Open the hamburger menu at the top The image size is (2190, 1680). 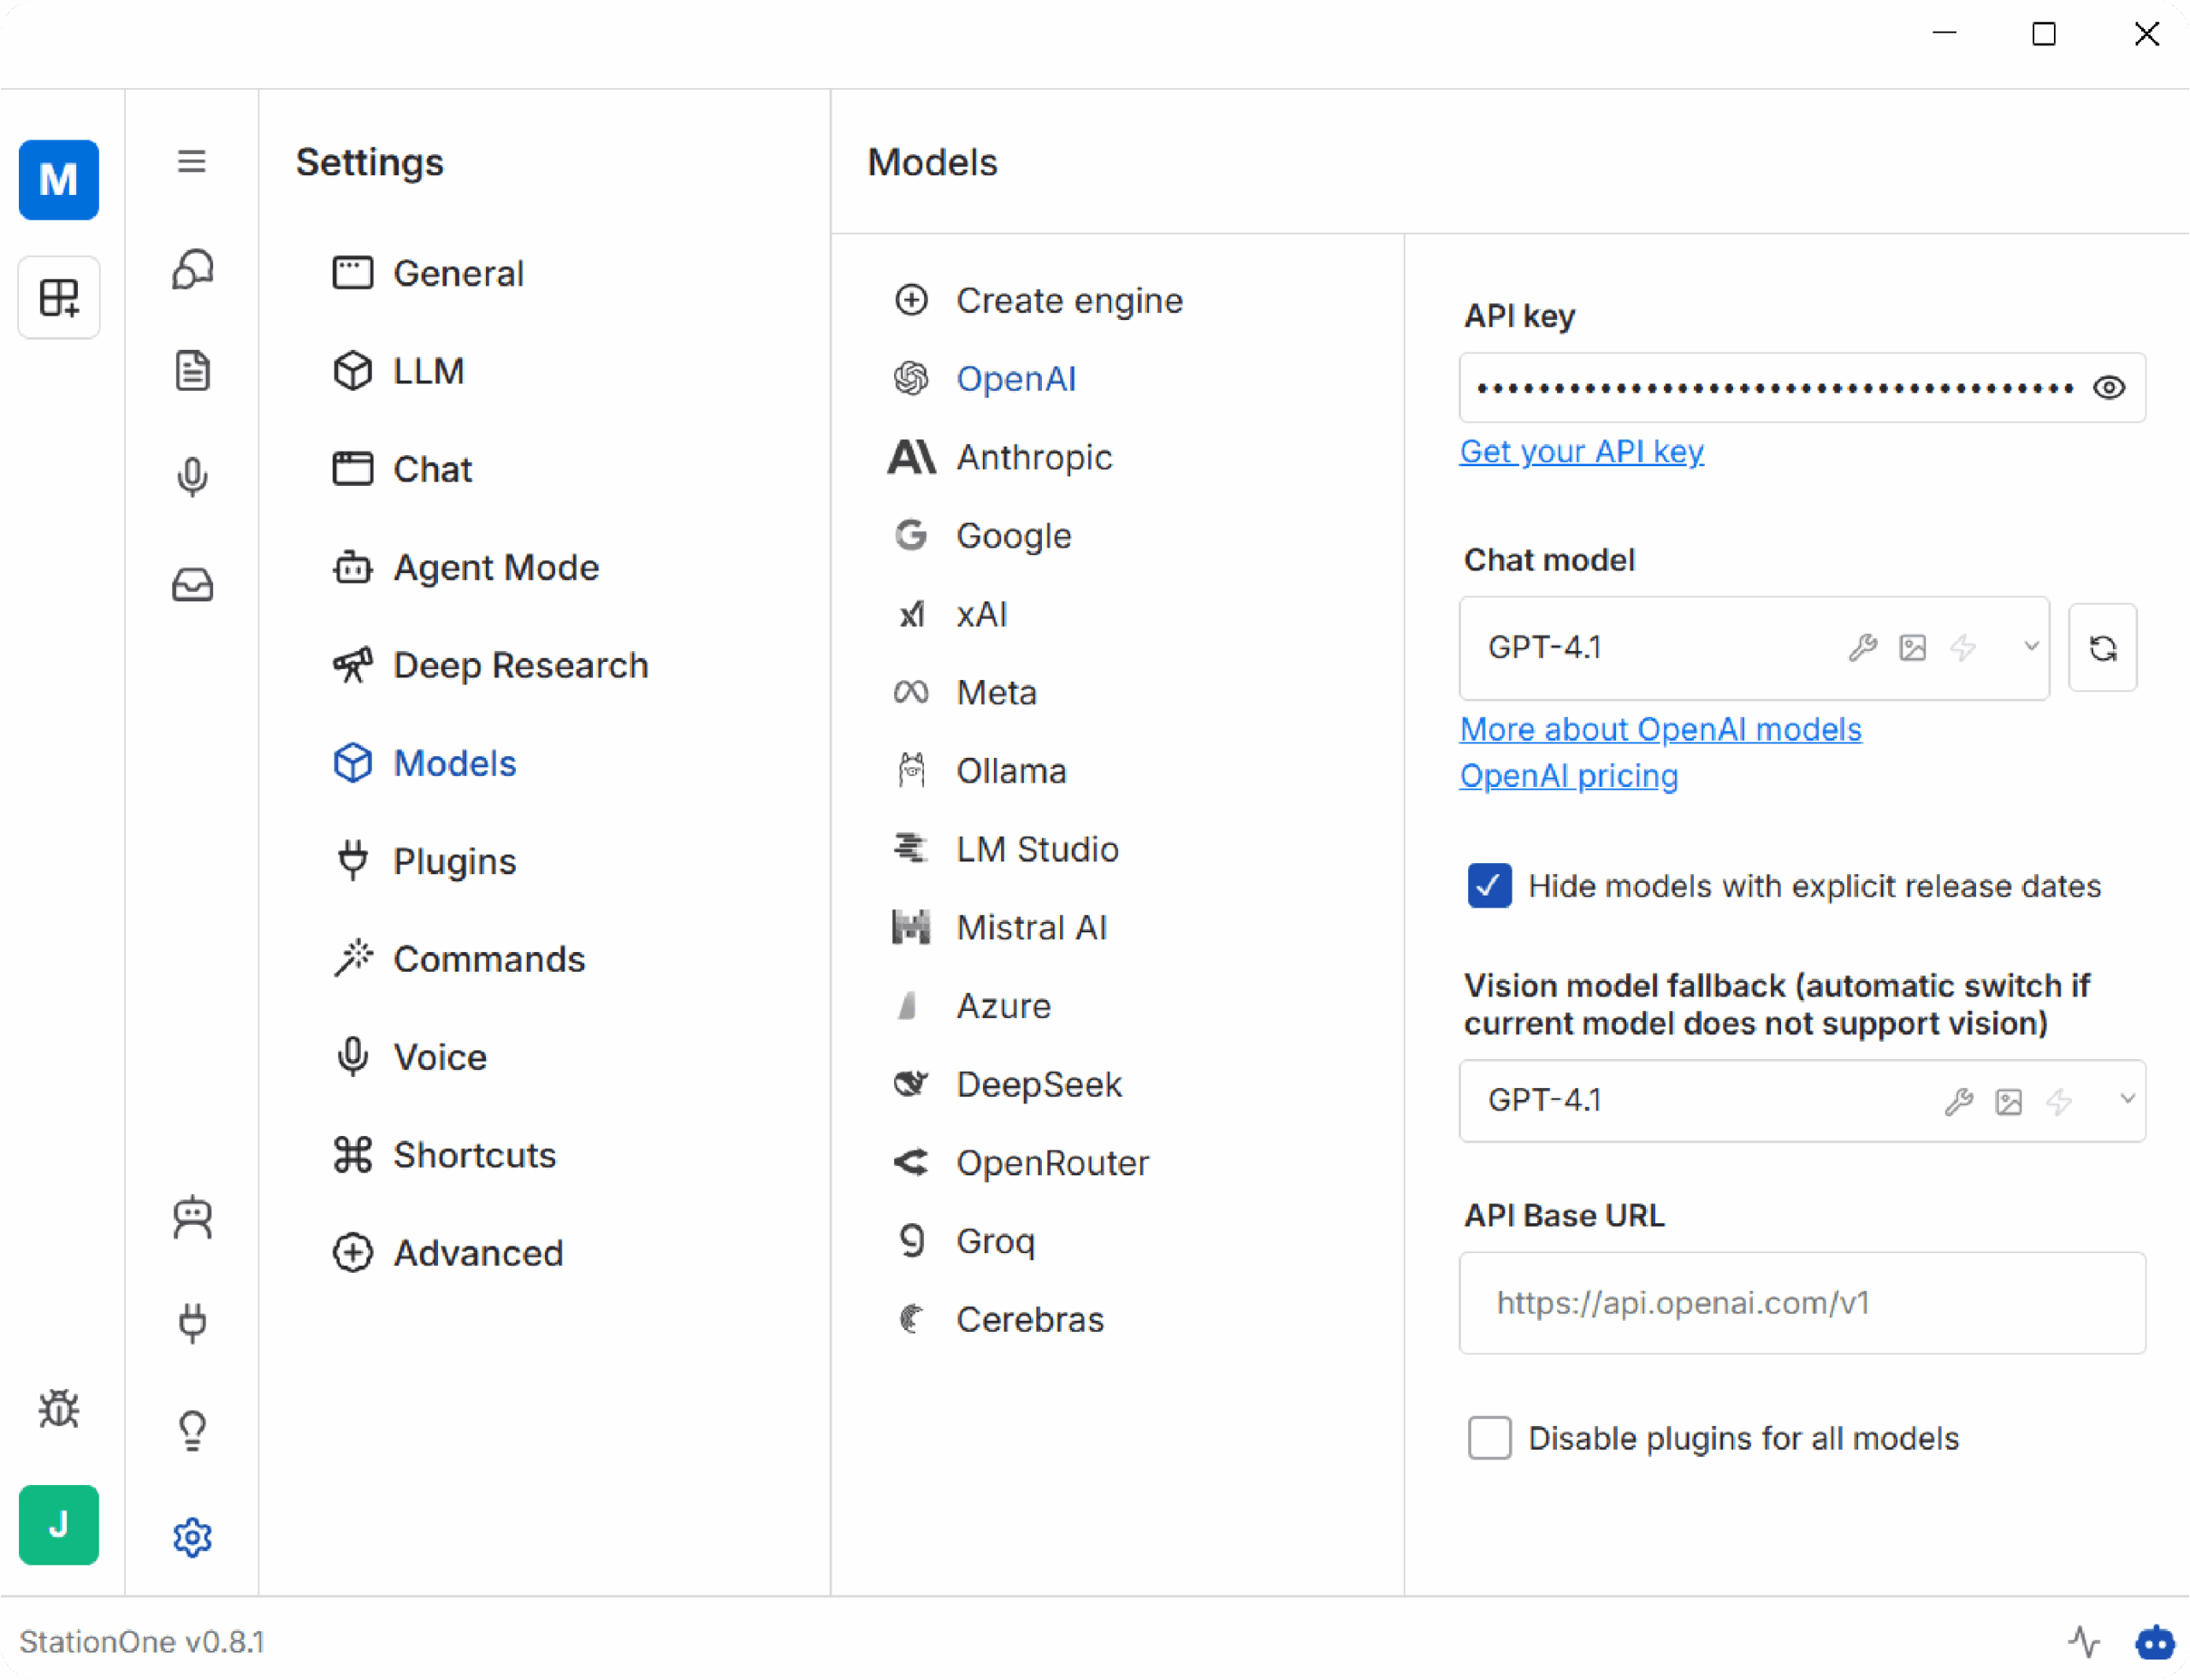(x=191, y=161)
